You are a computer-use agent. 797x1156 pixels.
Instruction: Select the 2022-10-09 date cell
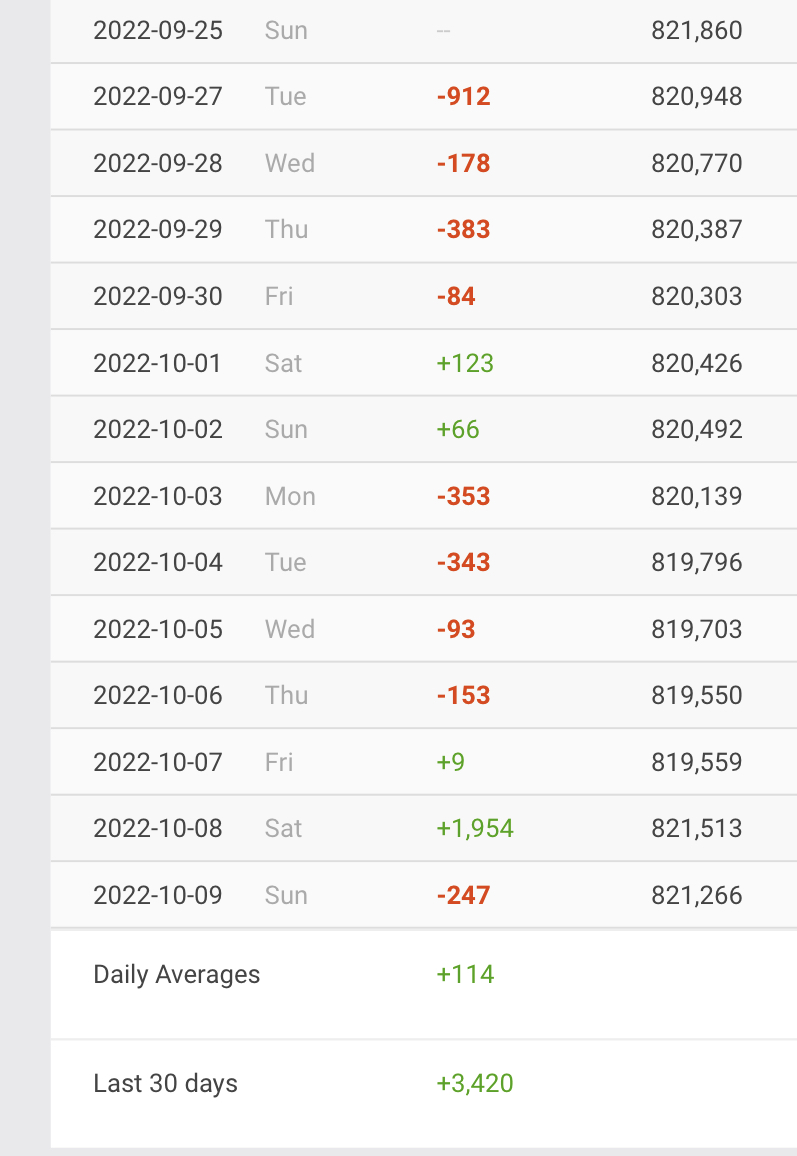pos(158,895)
